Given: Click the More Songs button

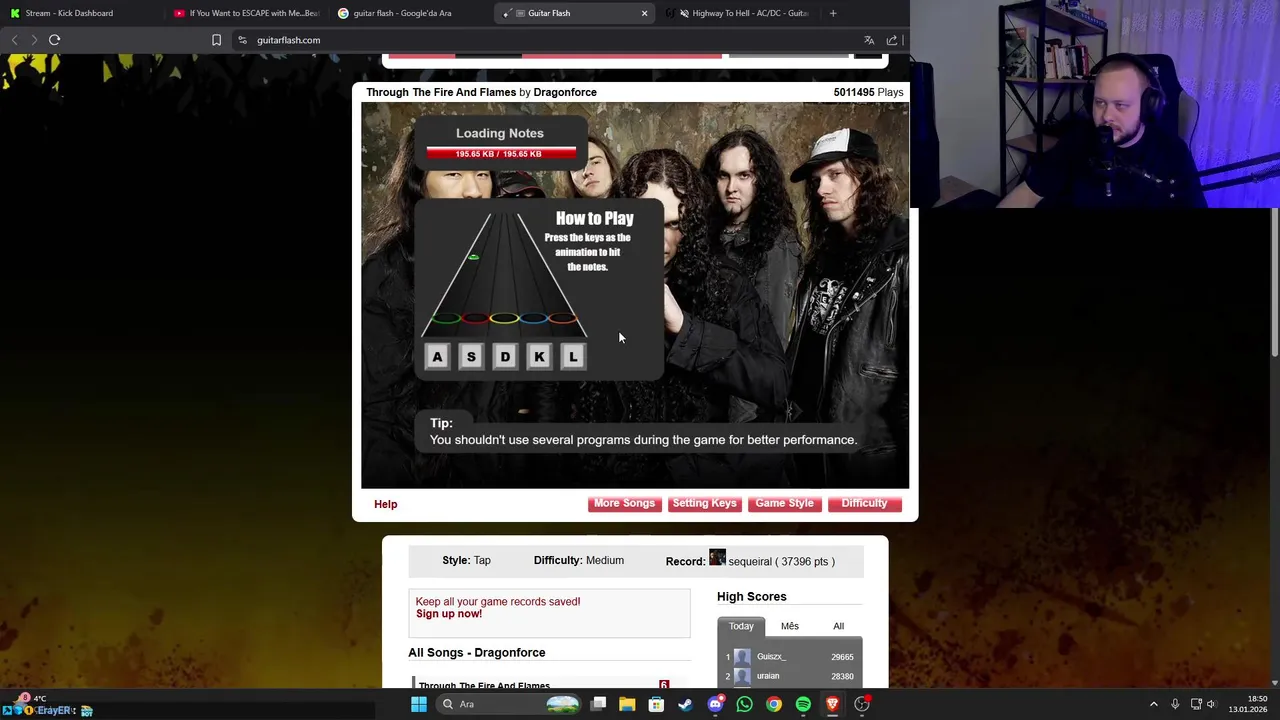Looking at the screenshot, I should click(x=624, y=503).
